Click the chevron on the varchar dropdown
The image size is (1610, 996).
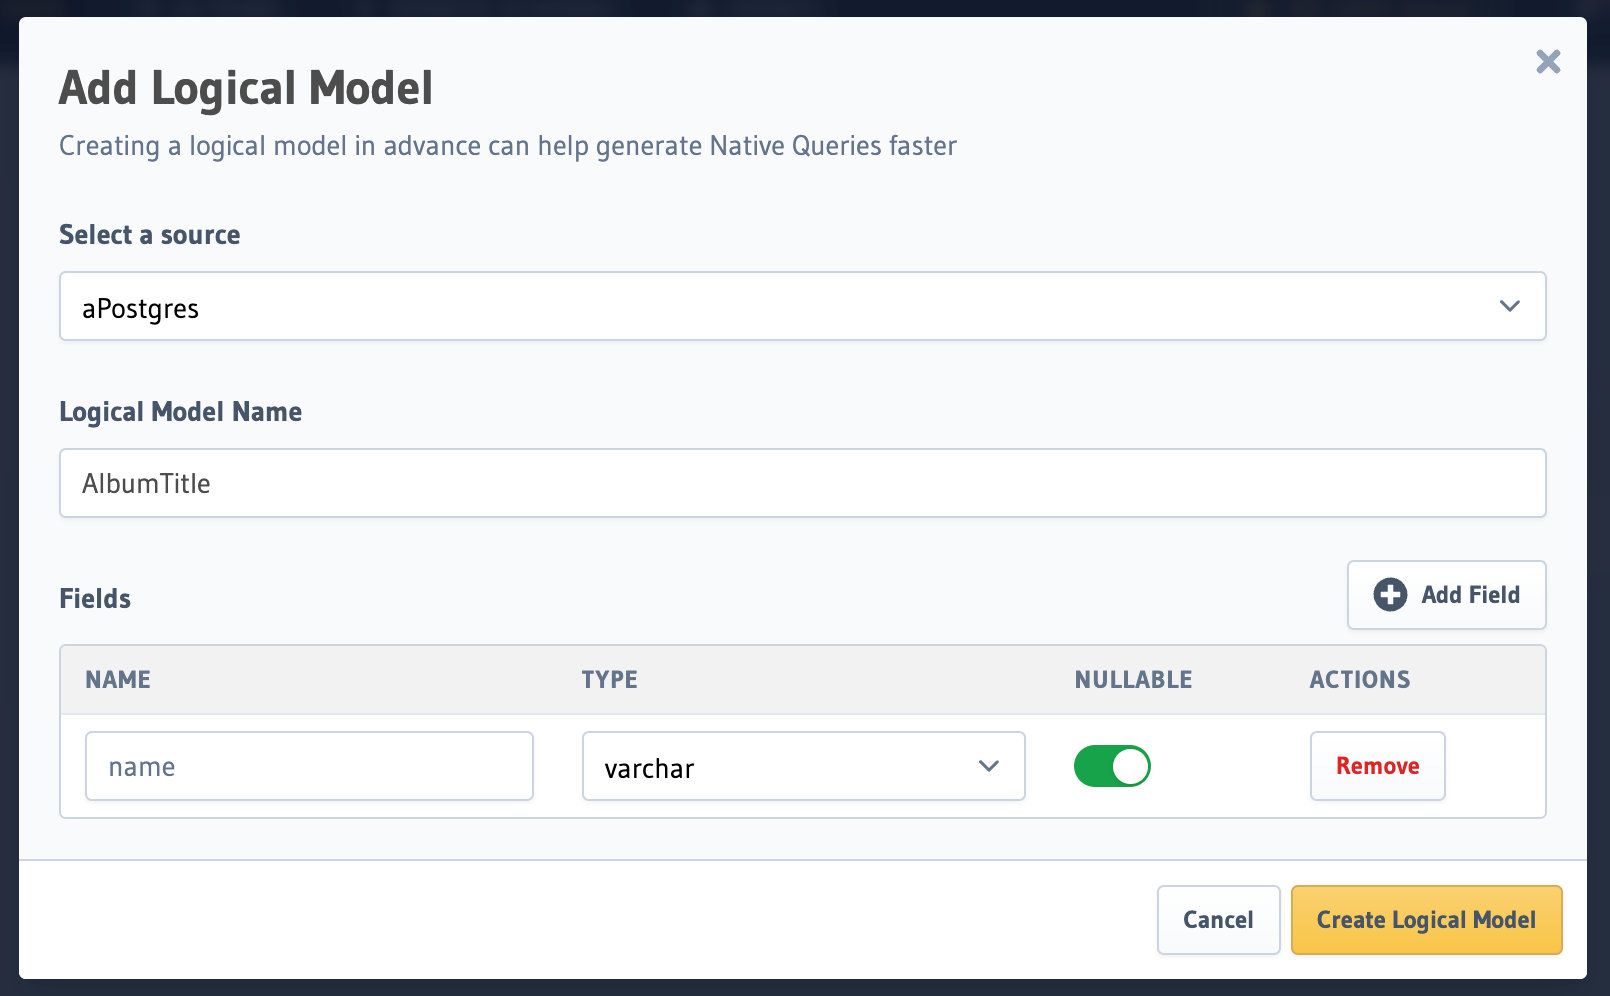point(989,766)
